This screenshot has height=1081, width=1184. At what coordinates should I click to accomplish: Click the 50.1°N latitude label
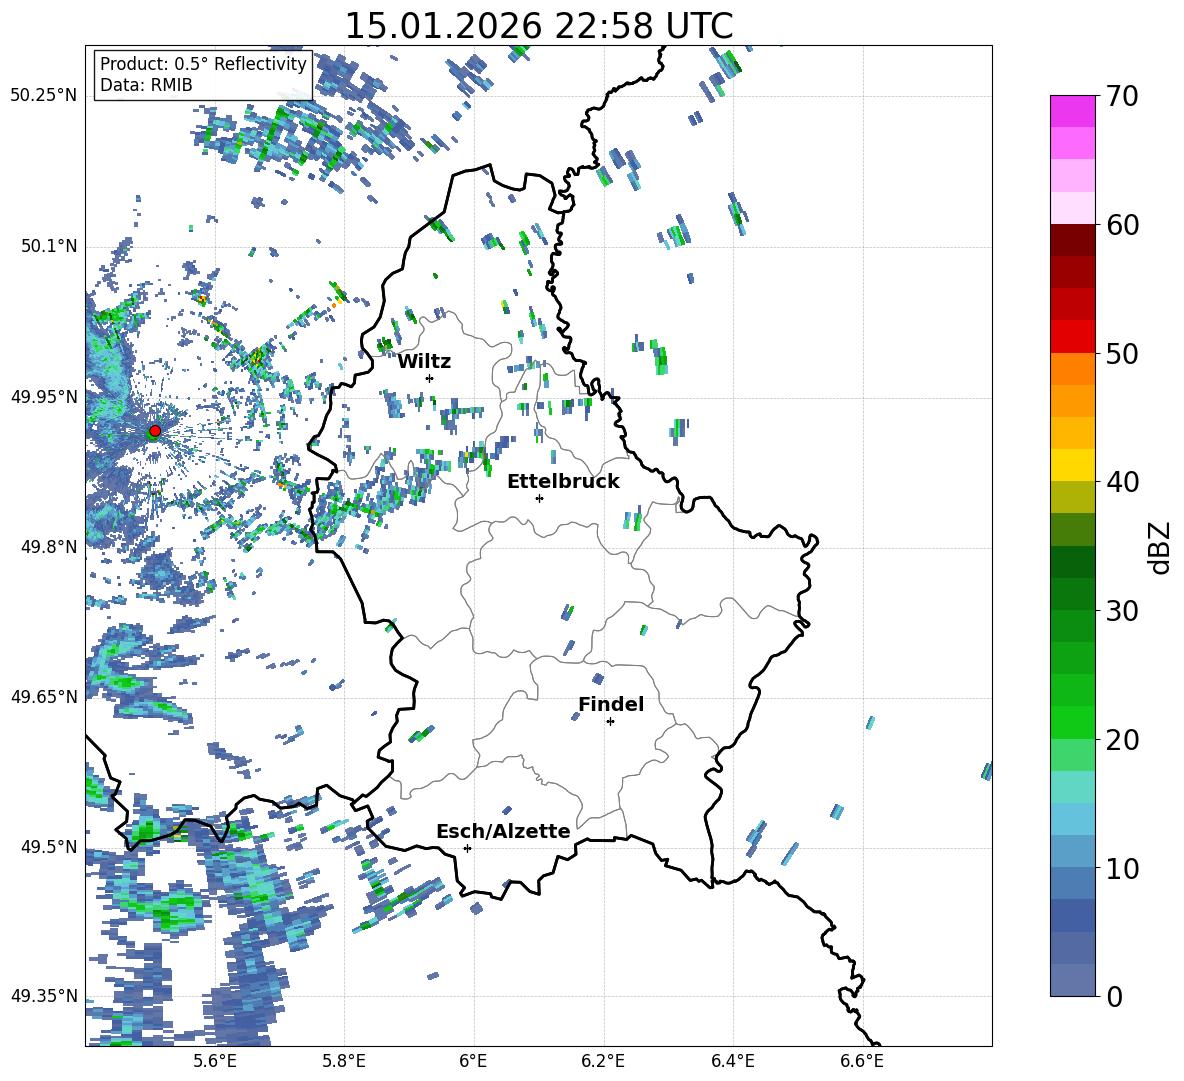click(49, 246)
